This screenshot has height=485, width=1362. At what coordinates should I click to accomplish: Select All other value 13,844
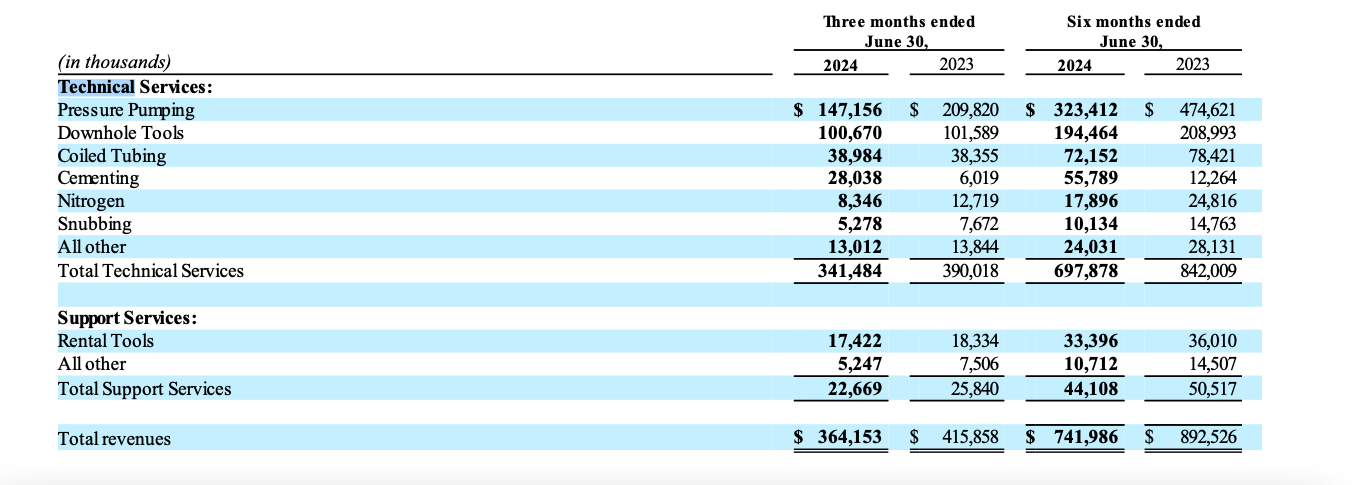coord(974,247)
